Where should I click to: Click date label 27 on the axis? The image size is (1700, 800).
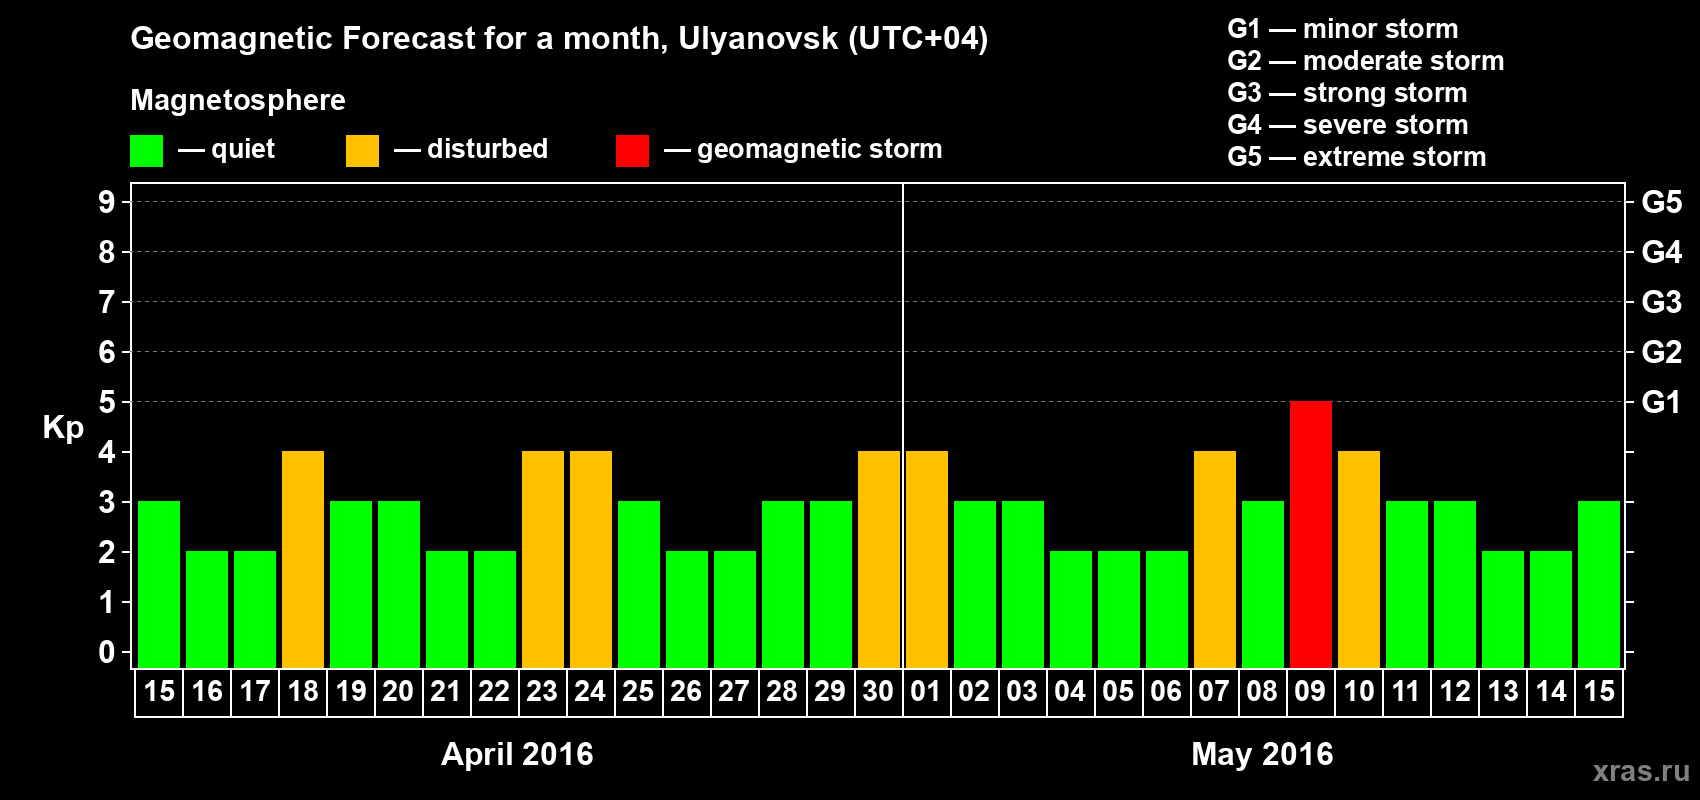point(734,692)
